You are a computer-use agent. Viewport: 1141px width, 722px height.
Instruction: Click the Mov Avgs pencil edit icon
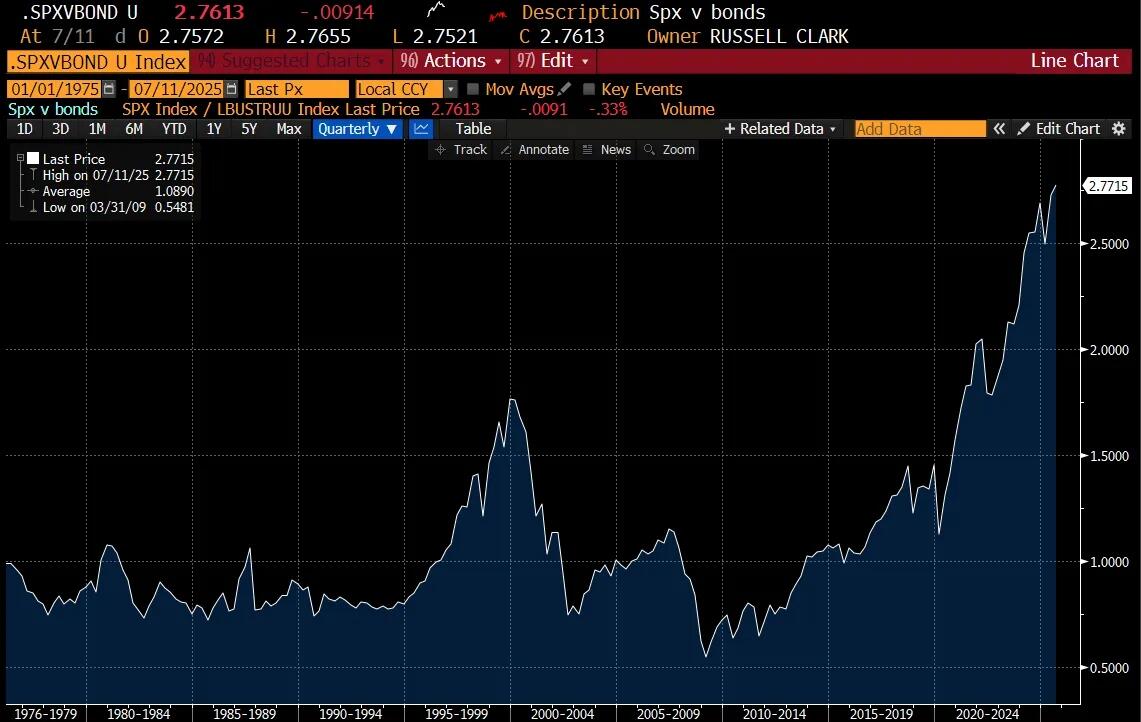click(564, 89)
